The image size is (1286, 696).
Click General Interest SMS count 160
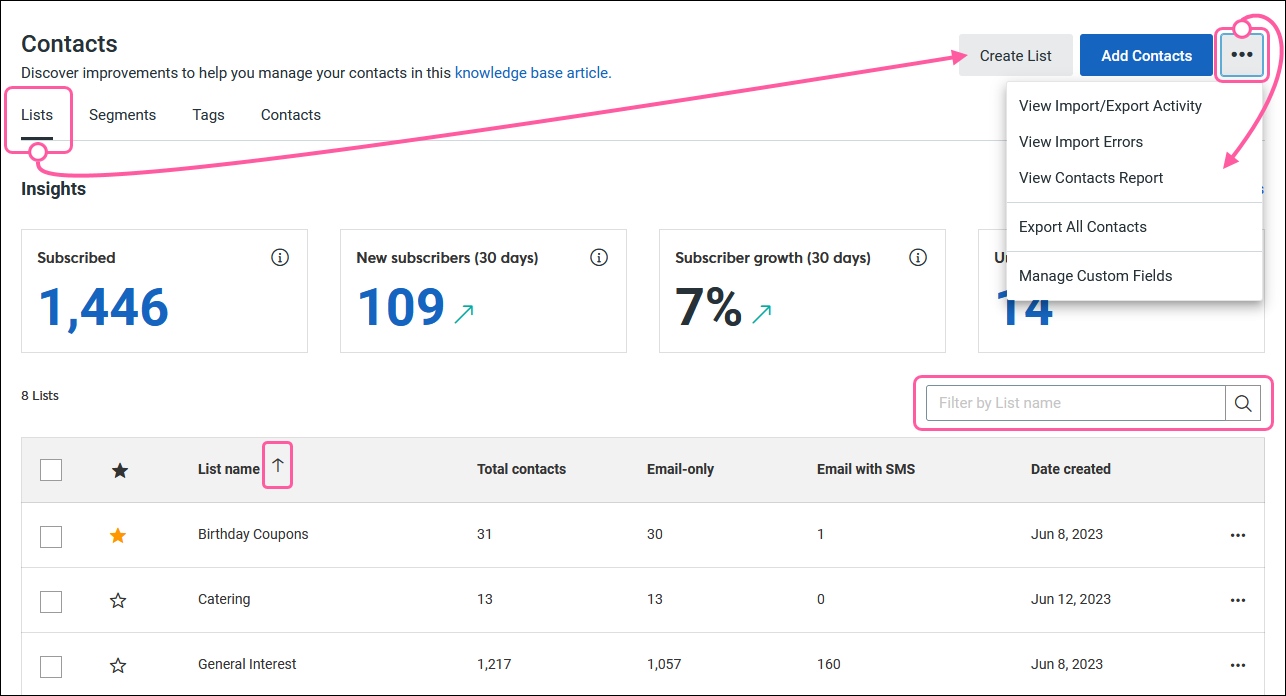[x=829, y=664]
